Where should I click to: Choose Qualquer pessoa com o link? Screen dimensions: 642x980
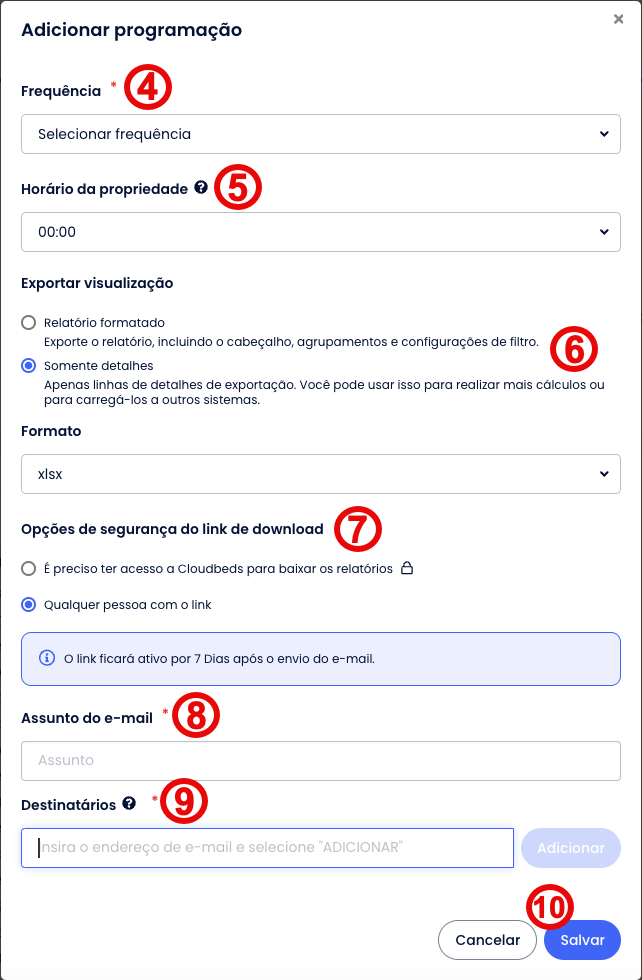pos(28,604)
